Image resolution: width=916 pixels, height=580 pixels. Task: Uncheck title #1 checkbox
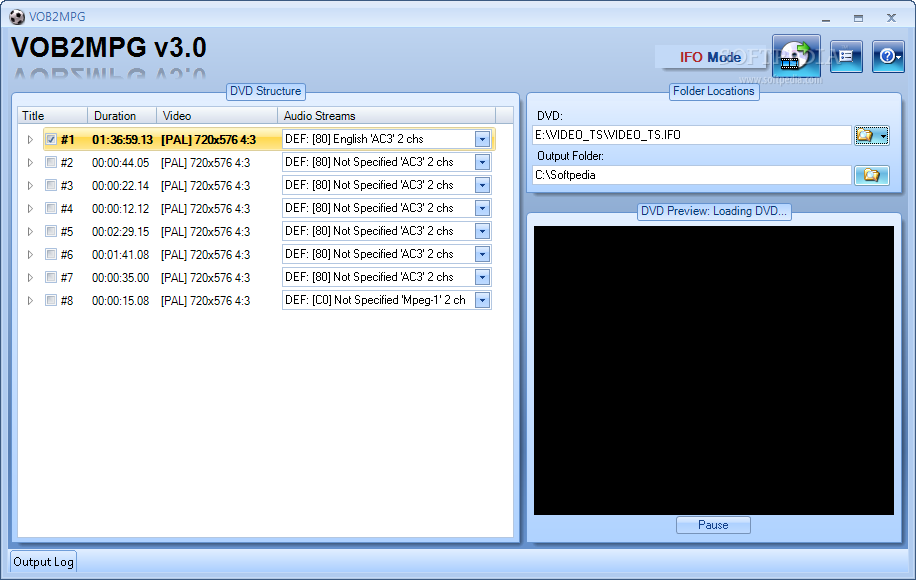click(51, 140)
